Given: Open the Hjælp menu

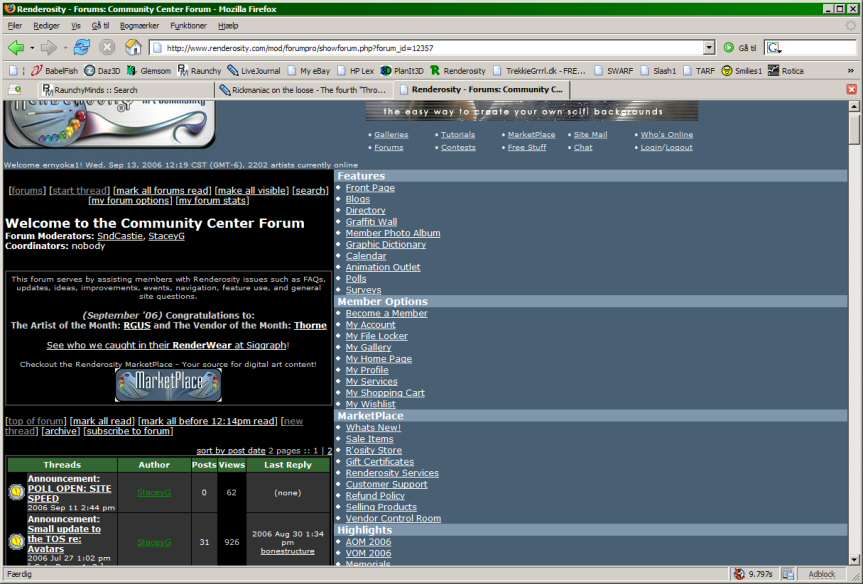Looking at the screenshot, I should click(228, 25).
